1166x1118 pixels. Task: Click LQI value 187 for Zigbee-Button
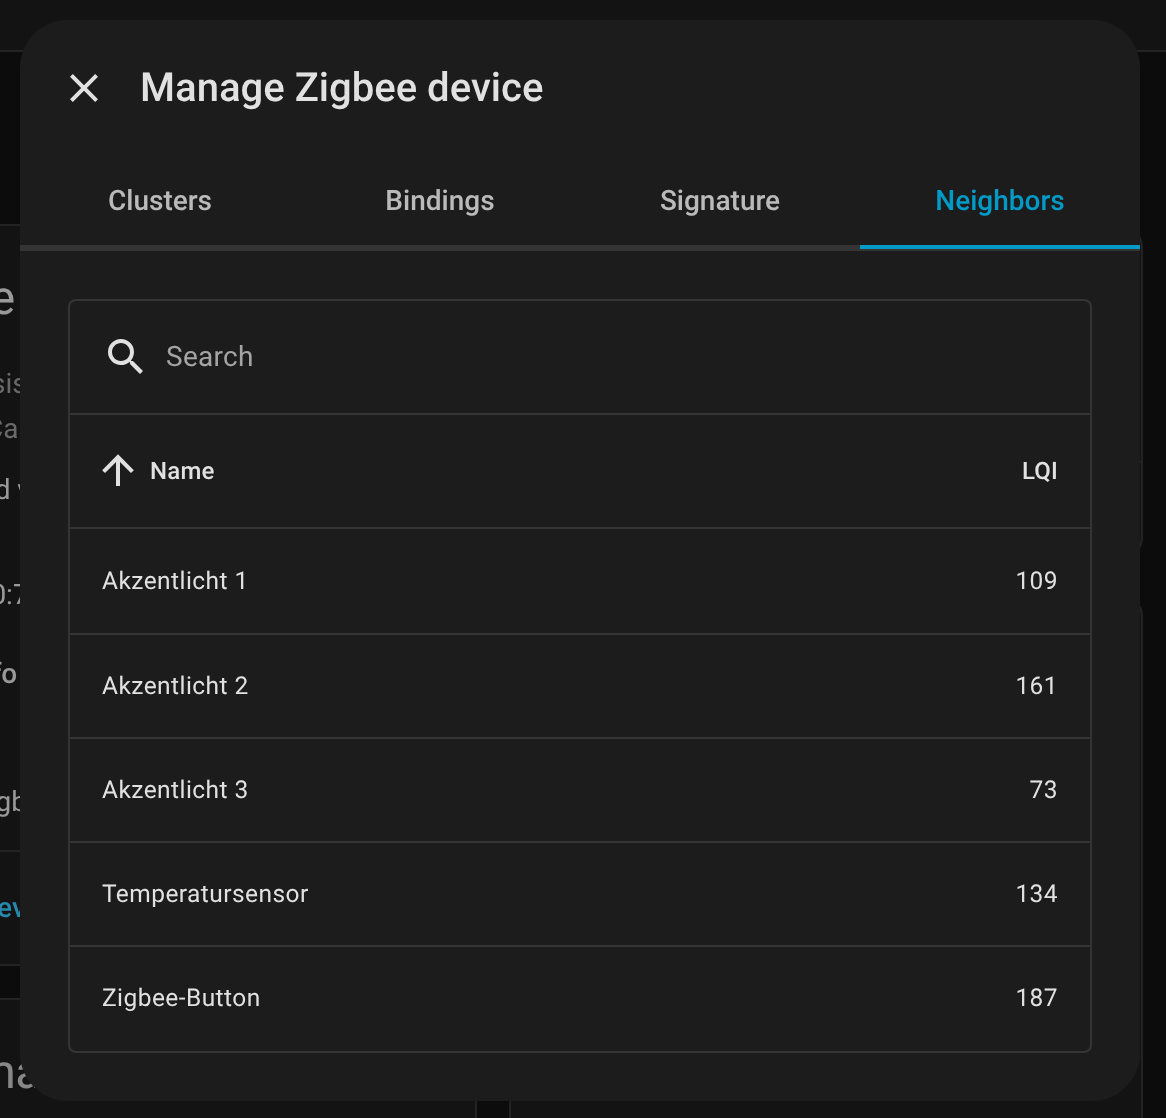coord(1036,998)
